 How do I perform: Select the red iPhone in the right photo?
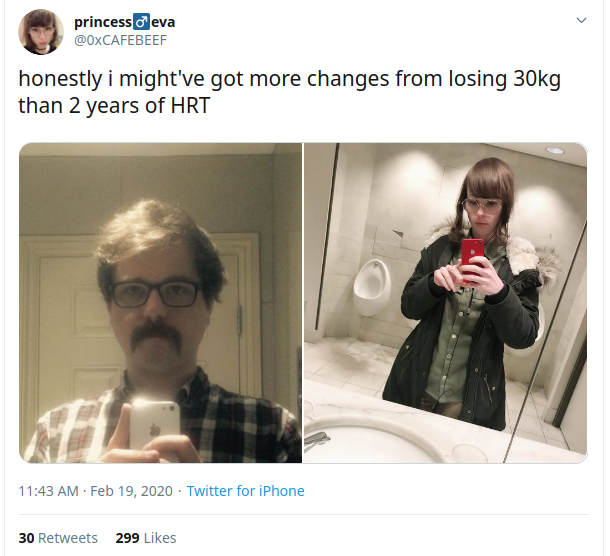[x=472, y=259]
